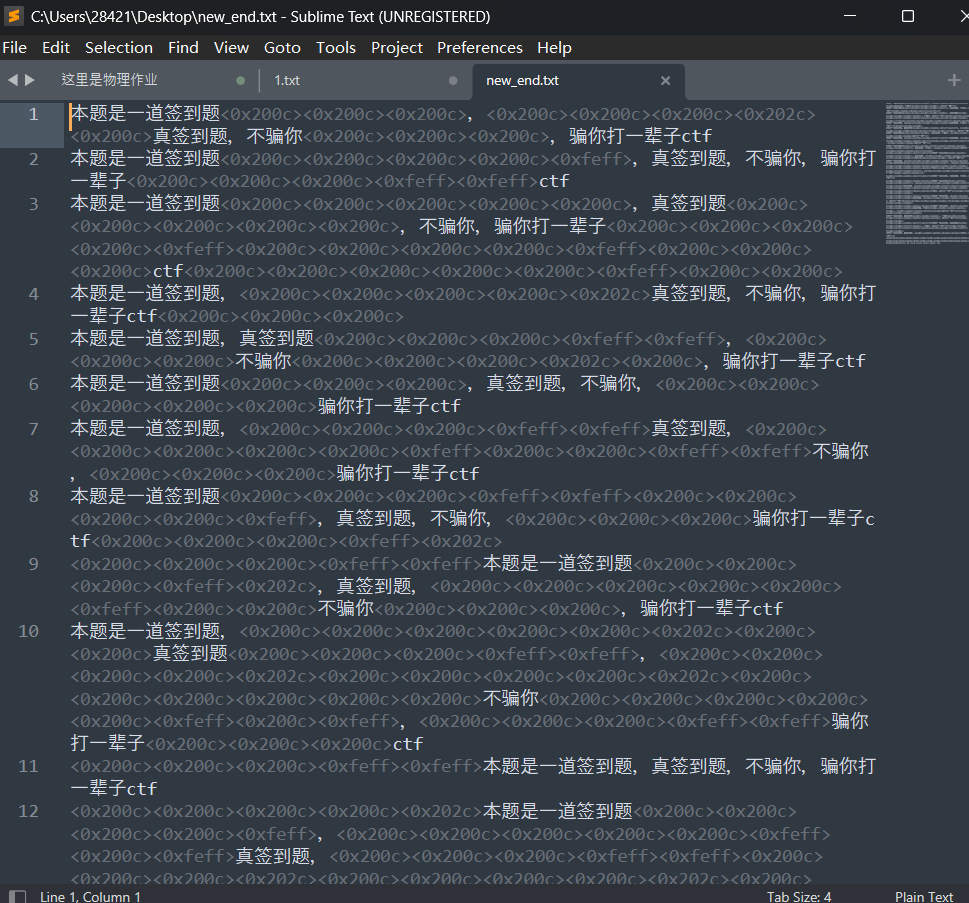The image size is (969, 903).
Task: Minimize the Sublime Text window
Action: [850, 16]
